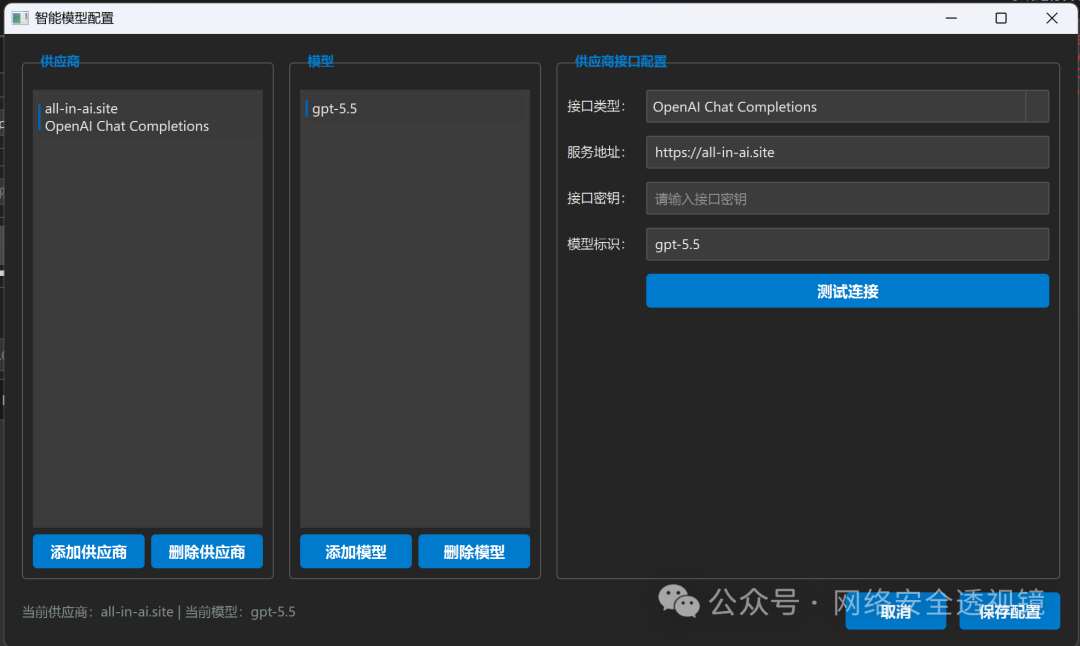Focus the 接口密钥 key field
Screen dimensions: 1080x646
coord(847,198)
